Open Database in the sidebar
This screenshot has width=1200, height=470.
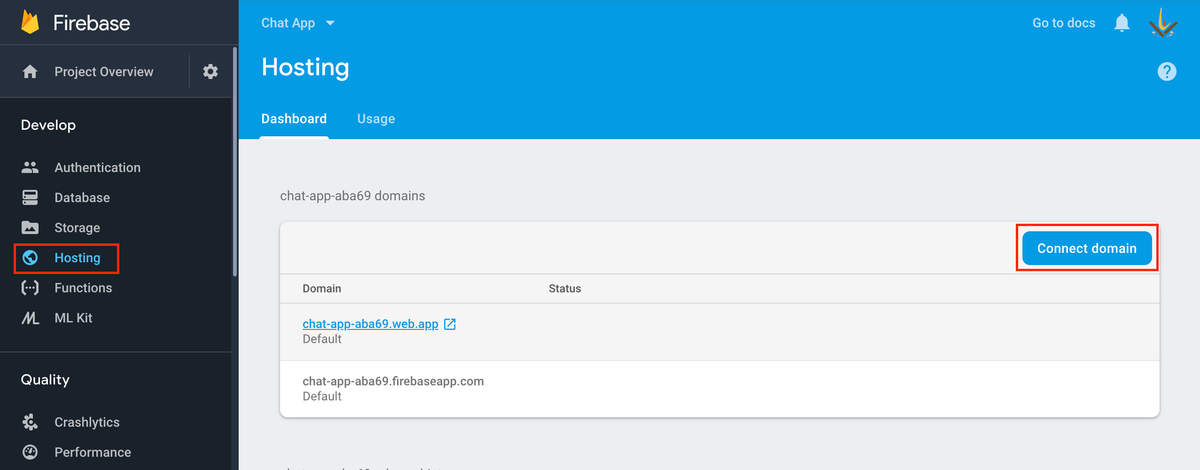point(82,198)
